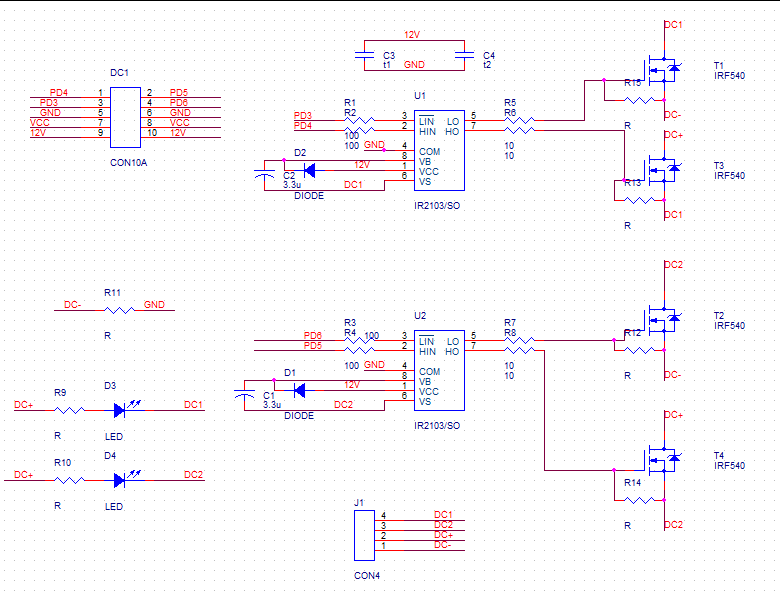Click the PD6 net label left of U2
The height and width of the screenshot is (598, 780).
tap(313, 335)
